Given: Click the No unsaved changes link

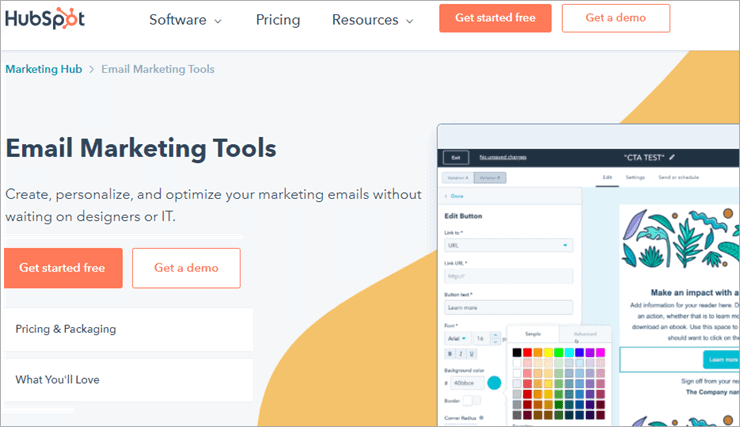Looking at the screenshot, I should pyautogui.click(x=503, y=157).
